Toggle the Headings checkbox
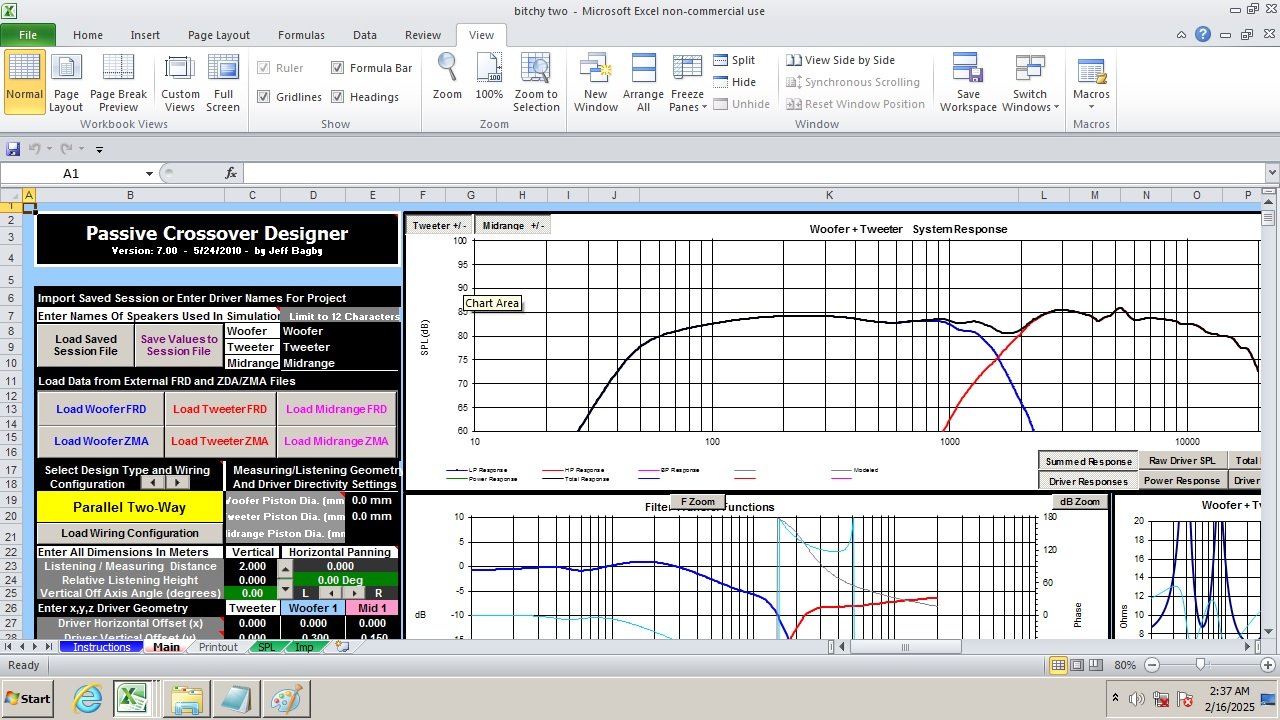The height and width of the screenshot is (720, 1280). [x=338, y=97]
